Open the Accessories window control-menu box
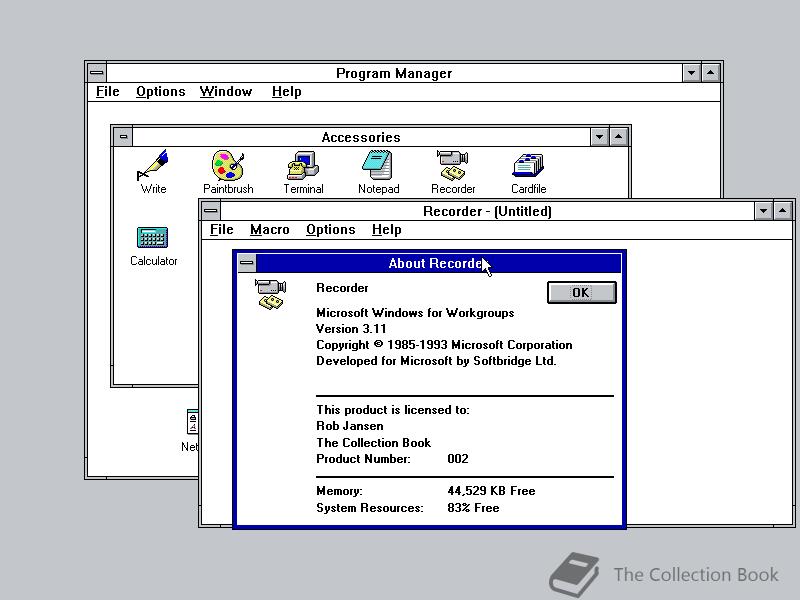Viewport: 800px width, 600px height. pyautogui.click(x=122, y=137)
